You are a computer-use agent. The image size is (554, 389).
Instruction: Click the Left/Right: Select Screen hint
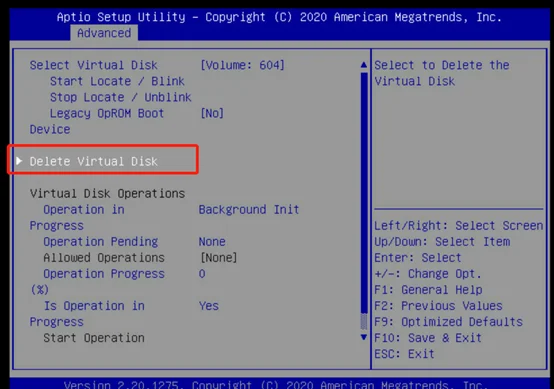(459, 225)
